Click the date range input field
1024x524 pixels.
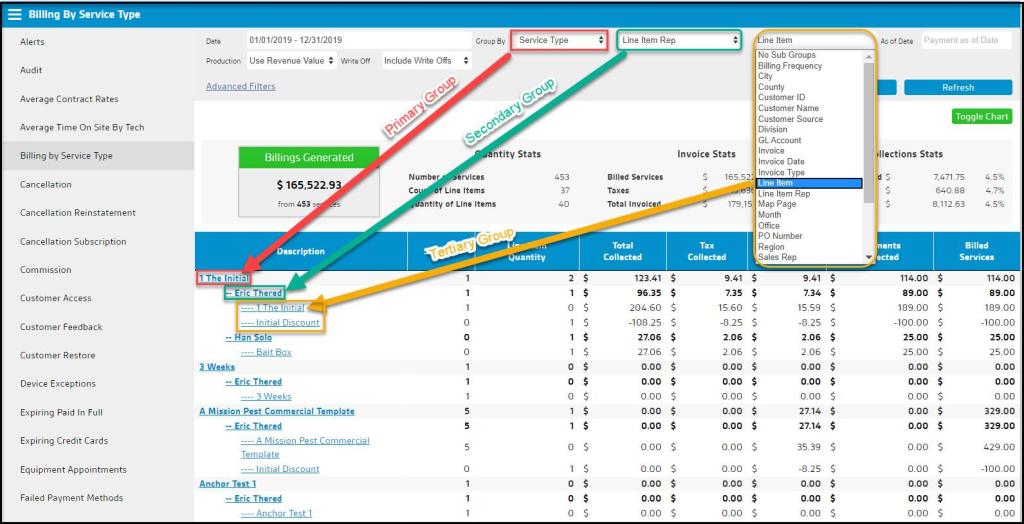pyautogui.click(x=357, y=40)
